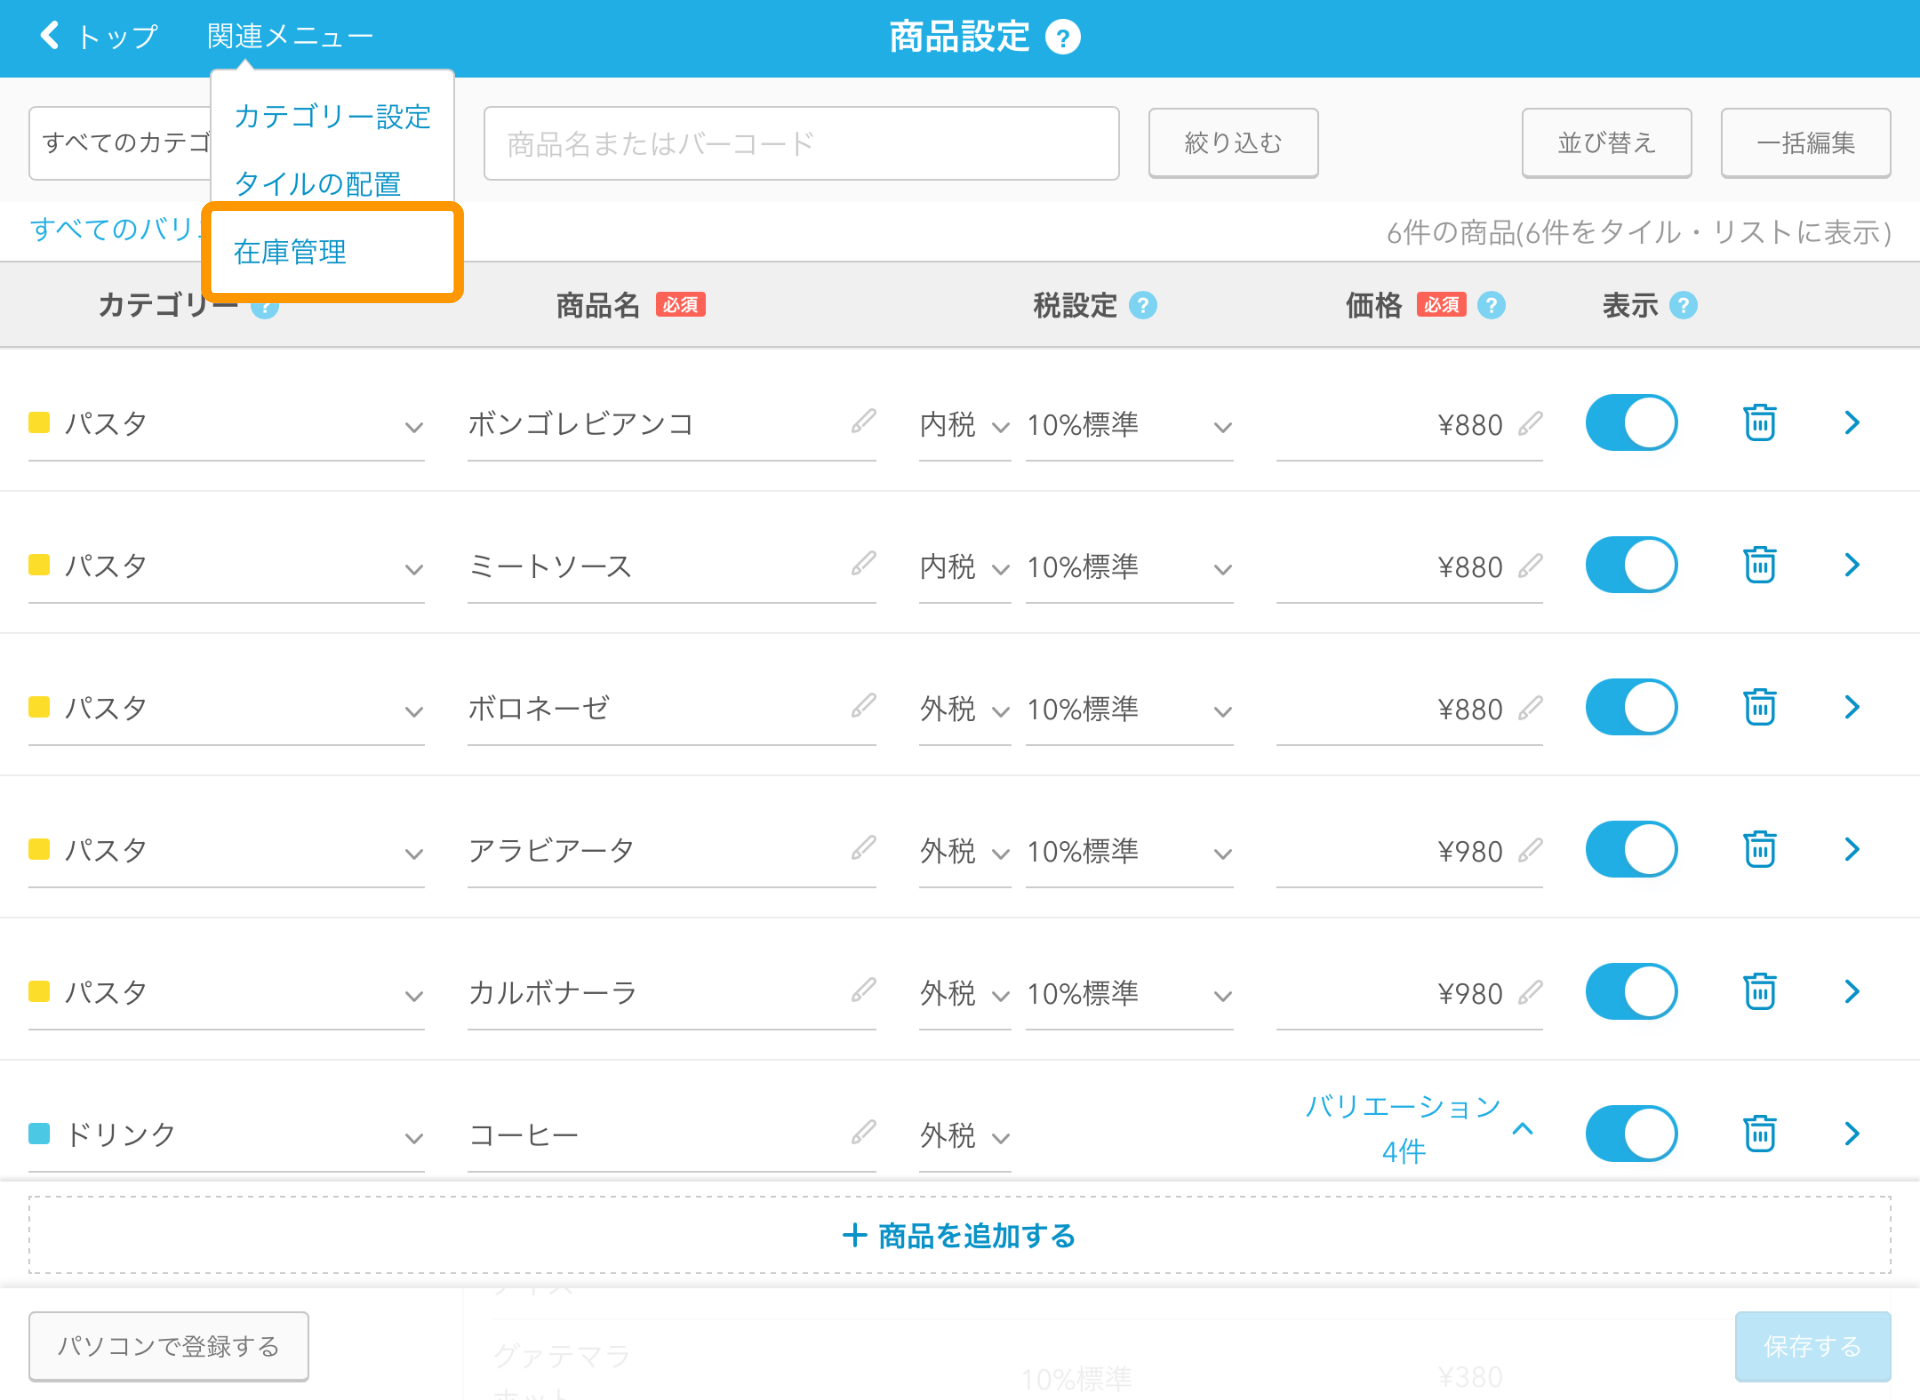Click the help icon beside 表示 header
This screenshot has height=1400, width=1920.
click(x=1683, y=305)
